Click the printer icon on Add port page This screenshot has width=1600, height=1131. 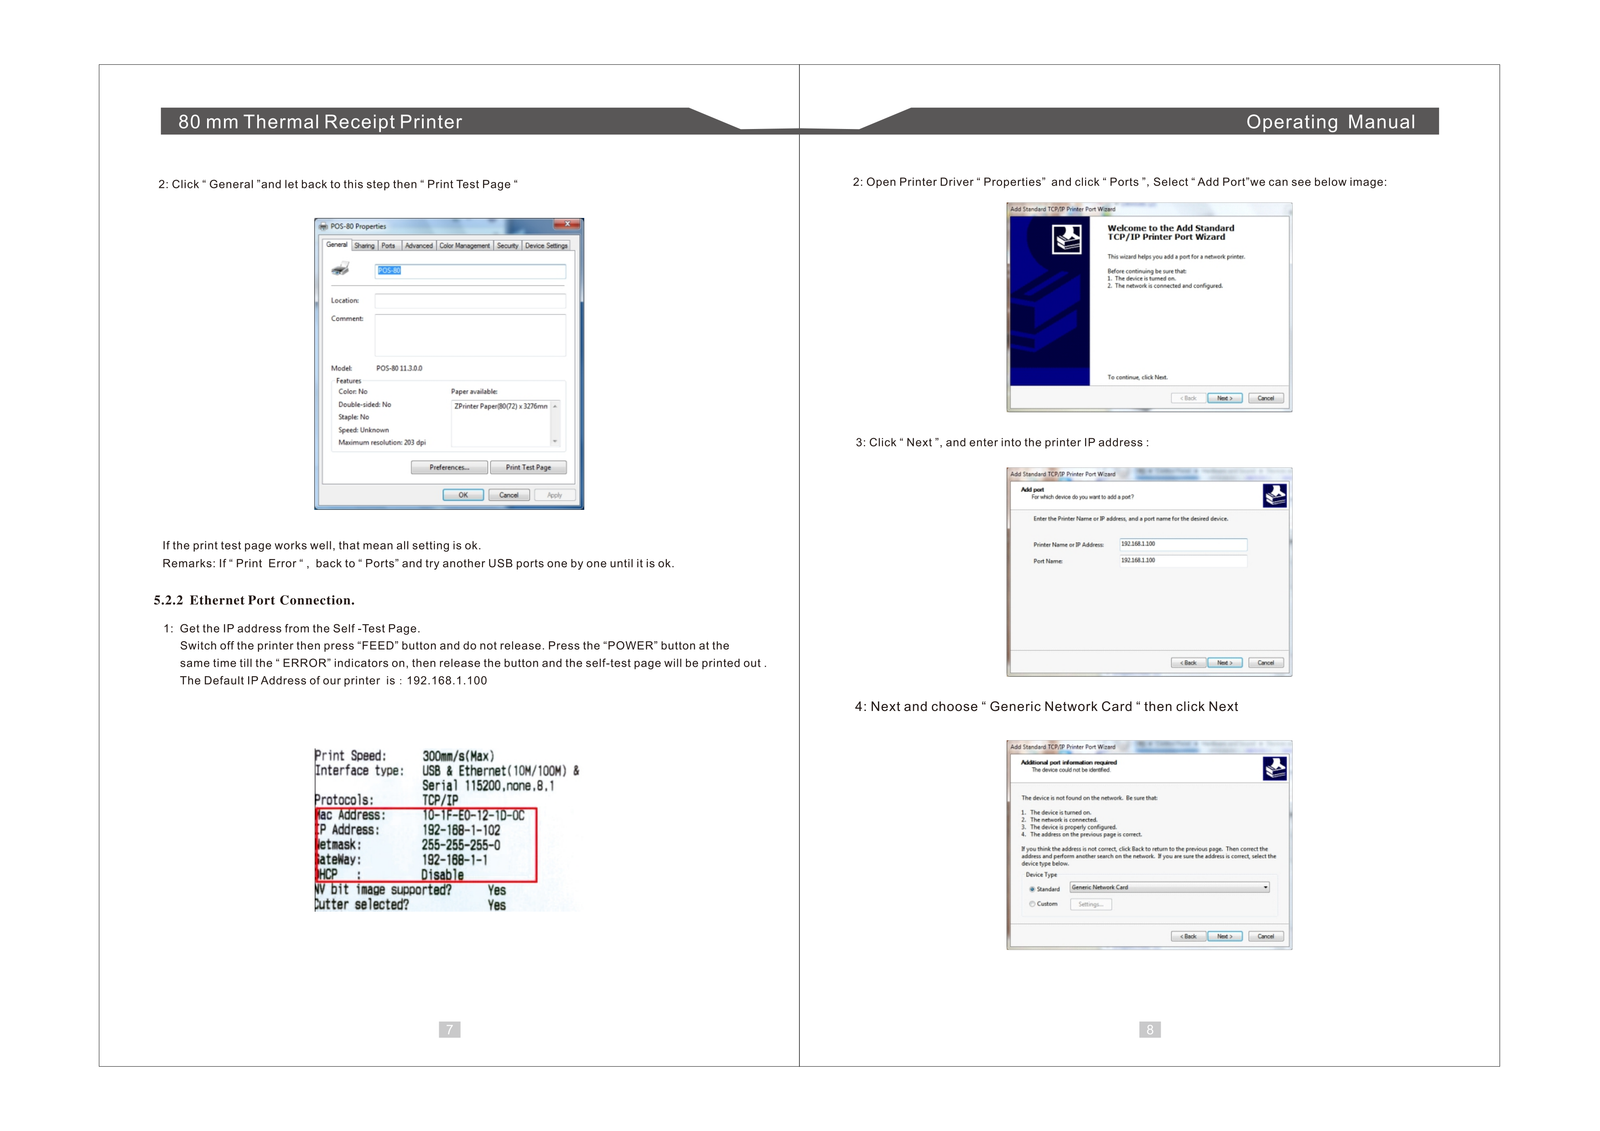click(x=1274, y=495)
